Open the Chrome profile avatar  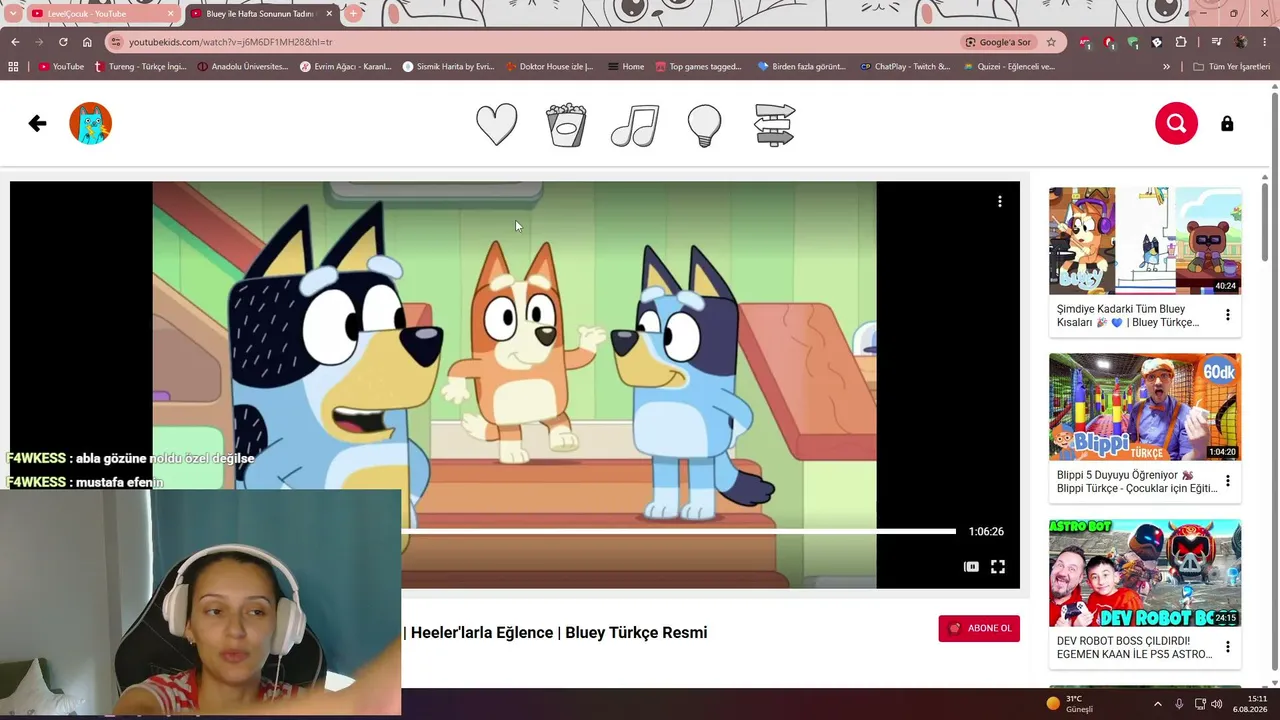click(1240, 42)
